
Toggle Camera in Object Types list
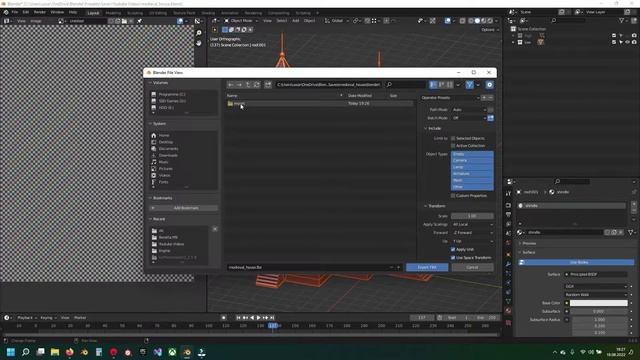point(472,160)
